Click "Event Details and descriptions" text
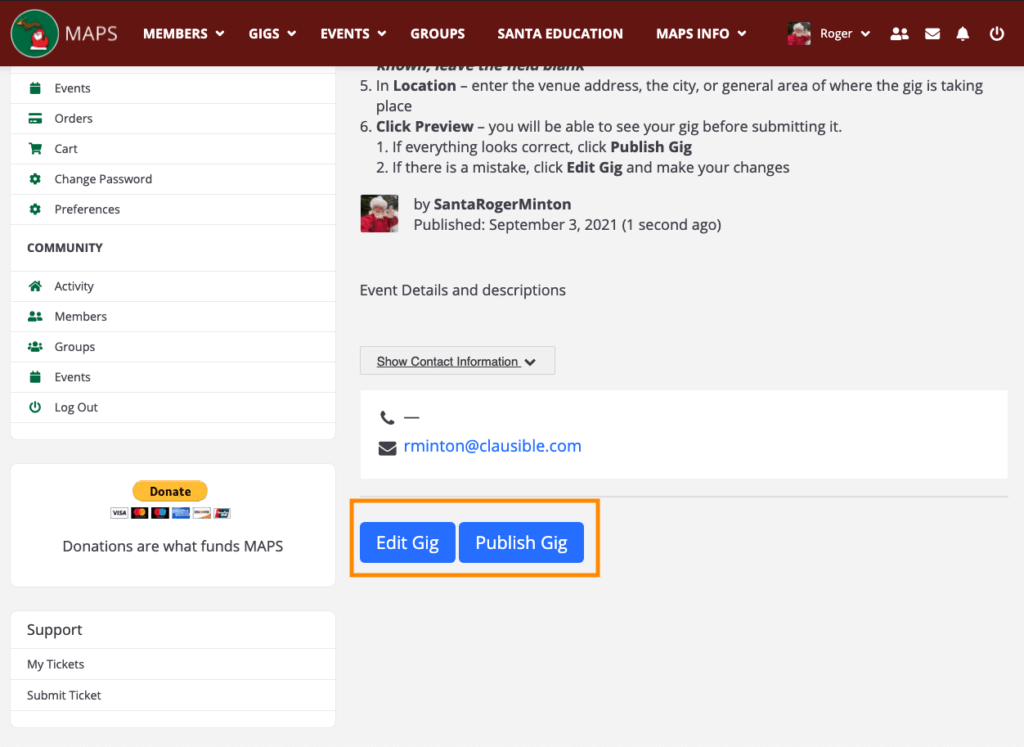This screenshot has width=1024, height=747. pyautogui.click(x=463, y=290)
